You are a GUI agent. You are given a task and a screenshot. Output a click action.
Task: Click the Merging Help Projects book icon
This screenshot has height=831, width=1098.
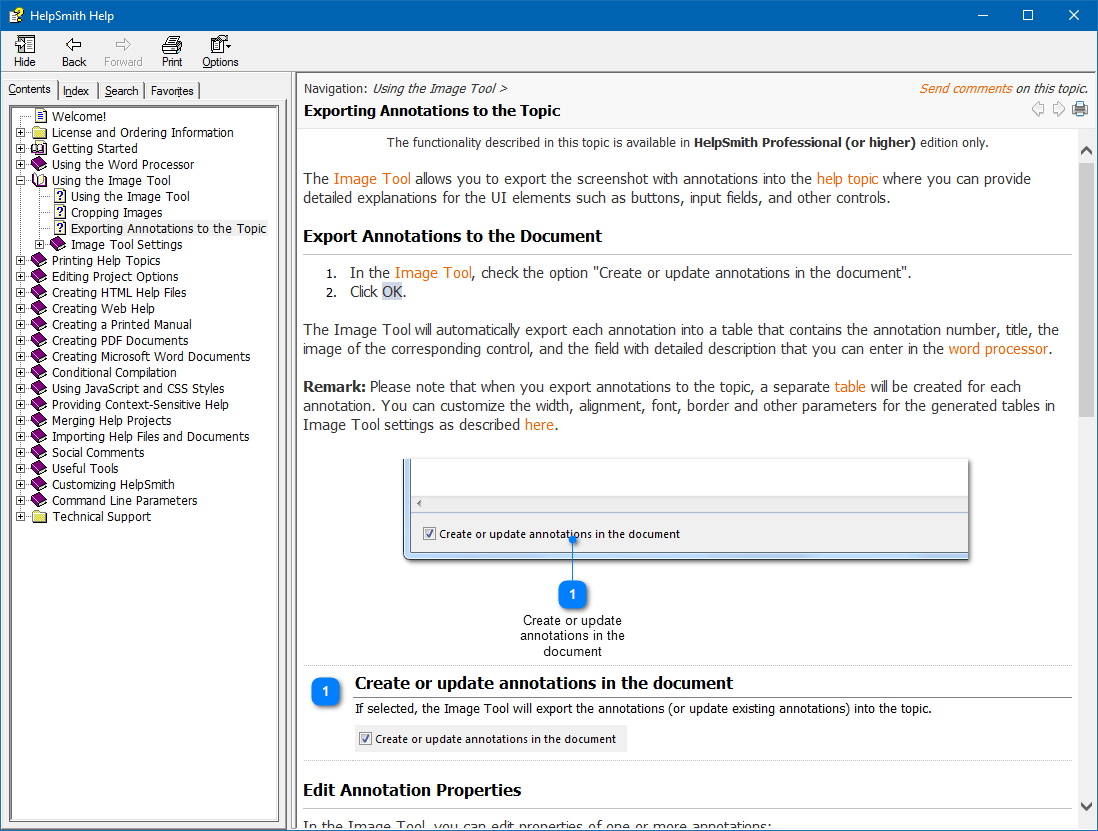40,421
